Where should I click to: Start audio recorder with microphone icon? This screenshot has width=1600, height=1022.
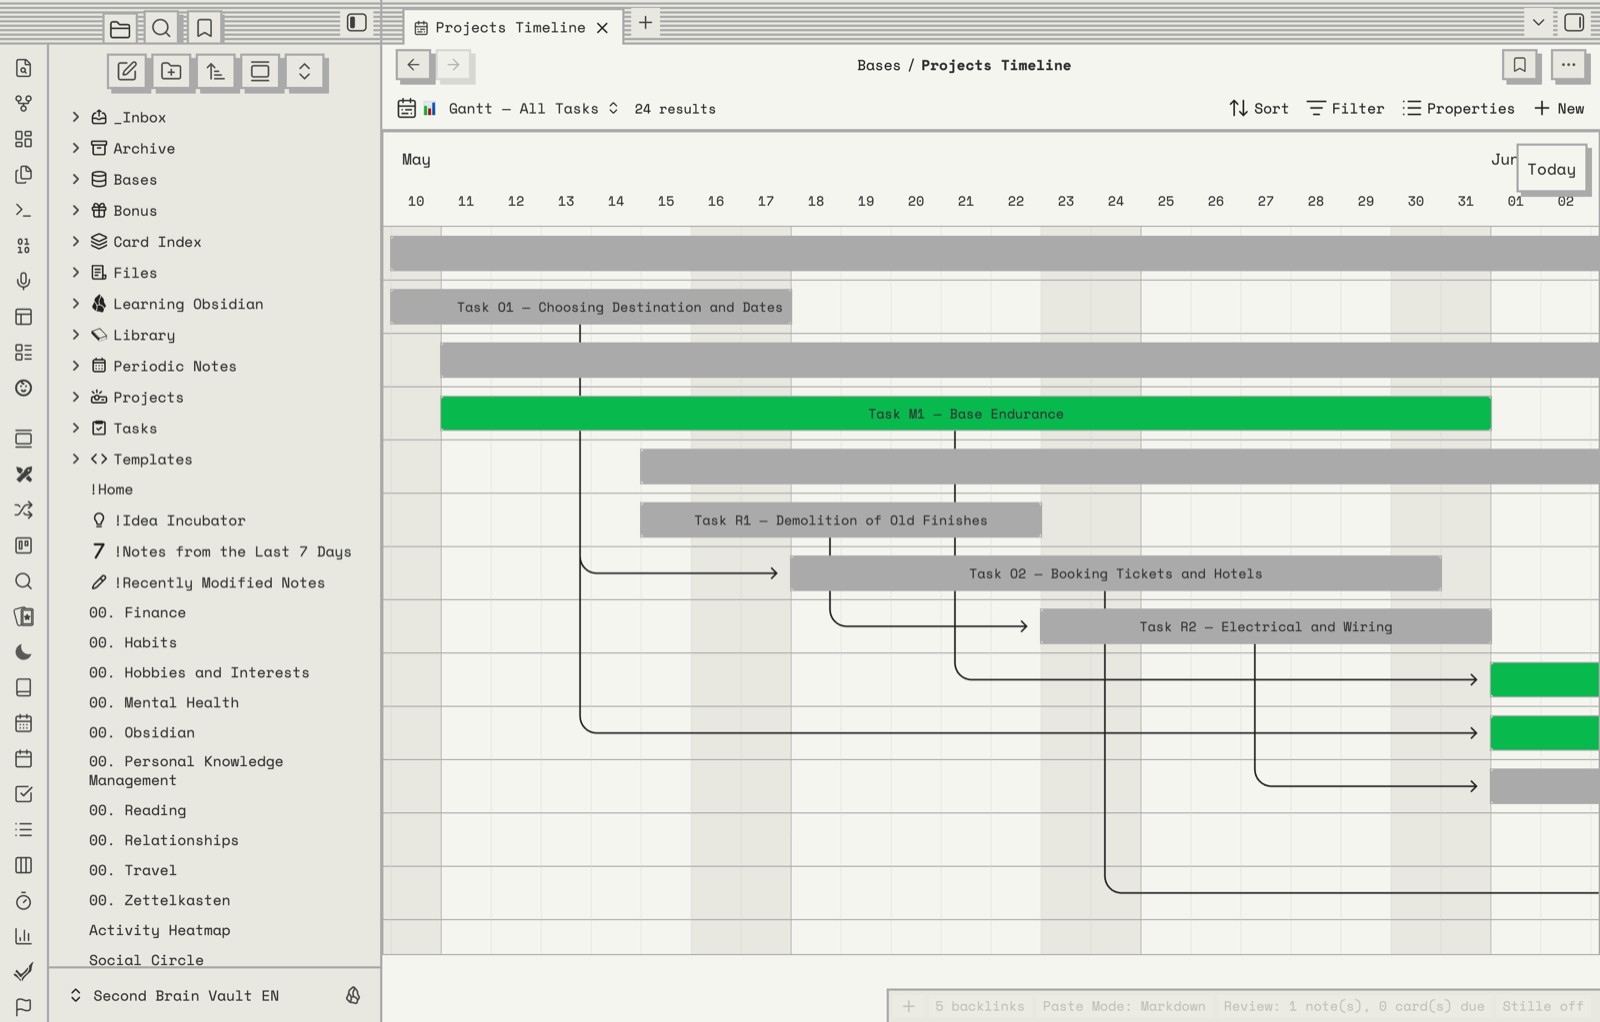24,281
